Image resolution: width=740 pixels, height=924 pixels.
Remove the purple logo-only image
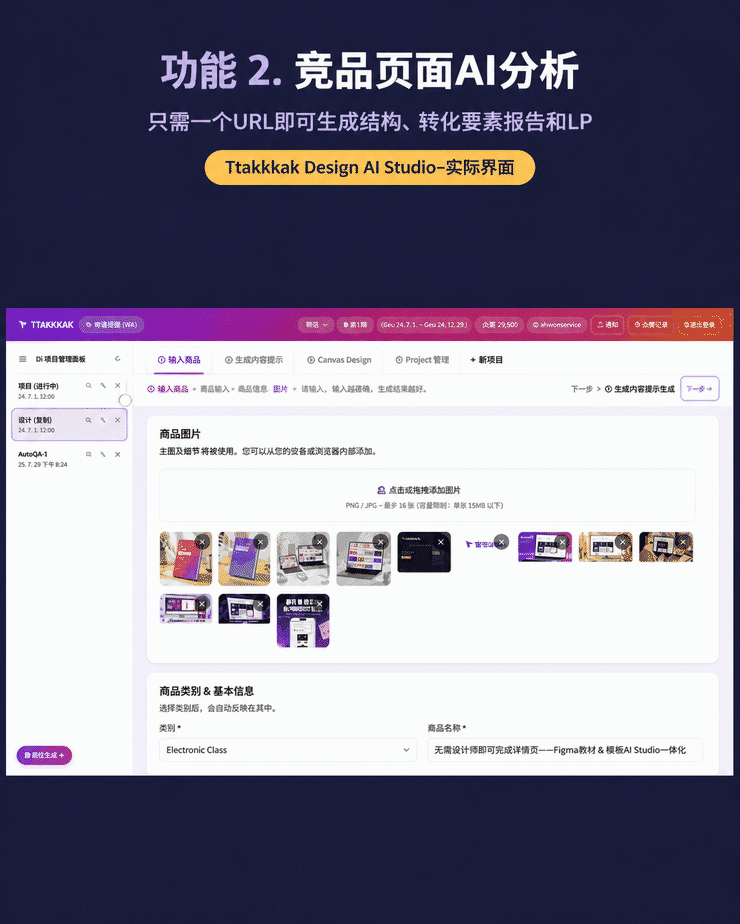tap(501, 542)
